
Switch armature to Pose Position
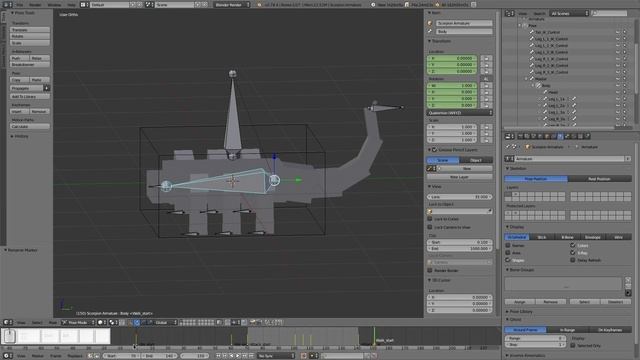[536, 179]
